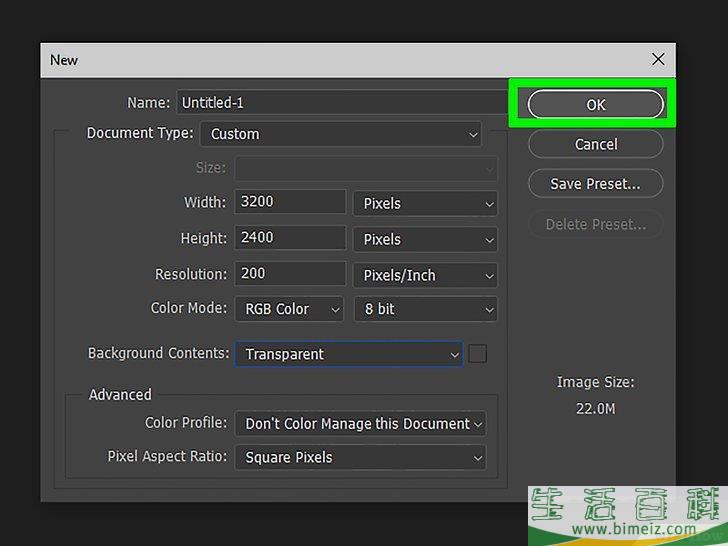Click the background color swatch box
The width and height of the screenshot is (728, 546).
pos(477,354)
